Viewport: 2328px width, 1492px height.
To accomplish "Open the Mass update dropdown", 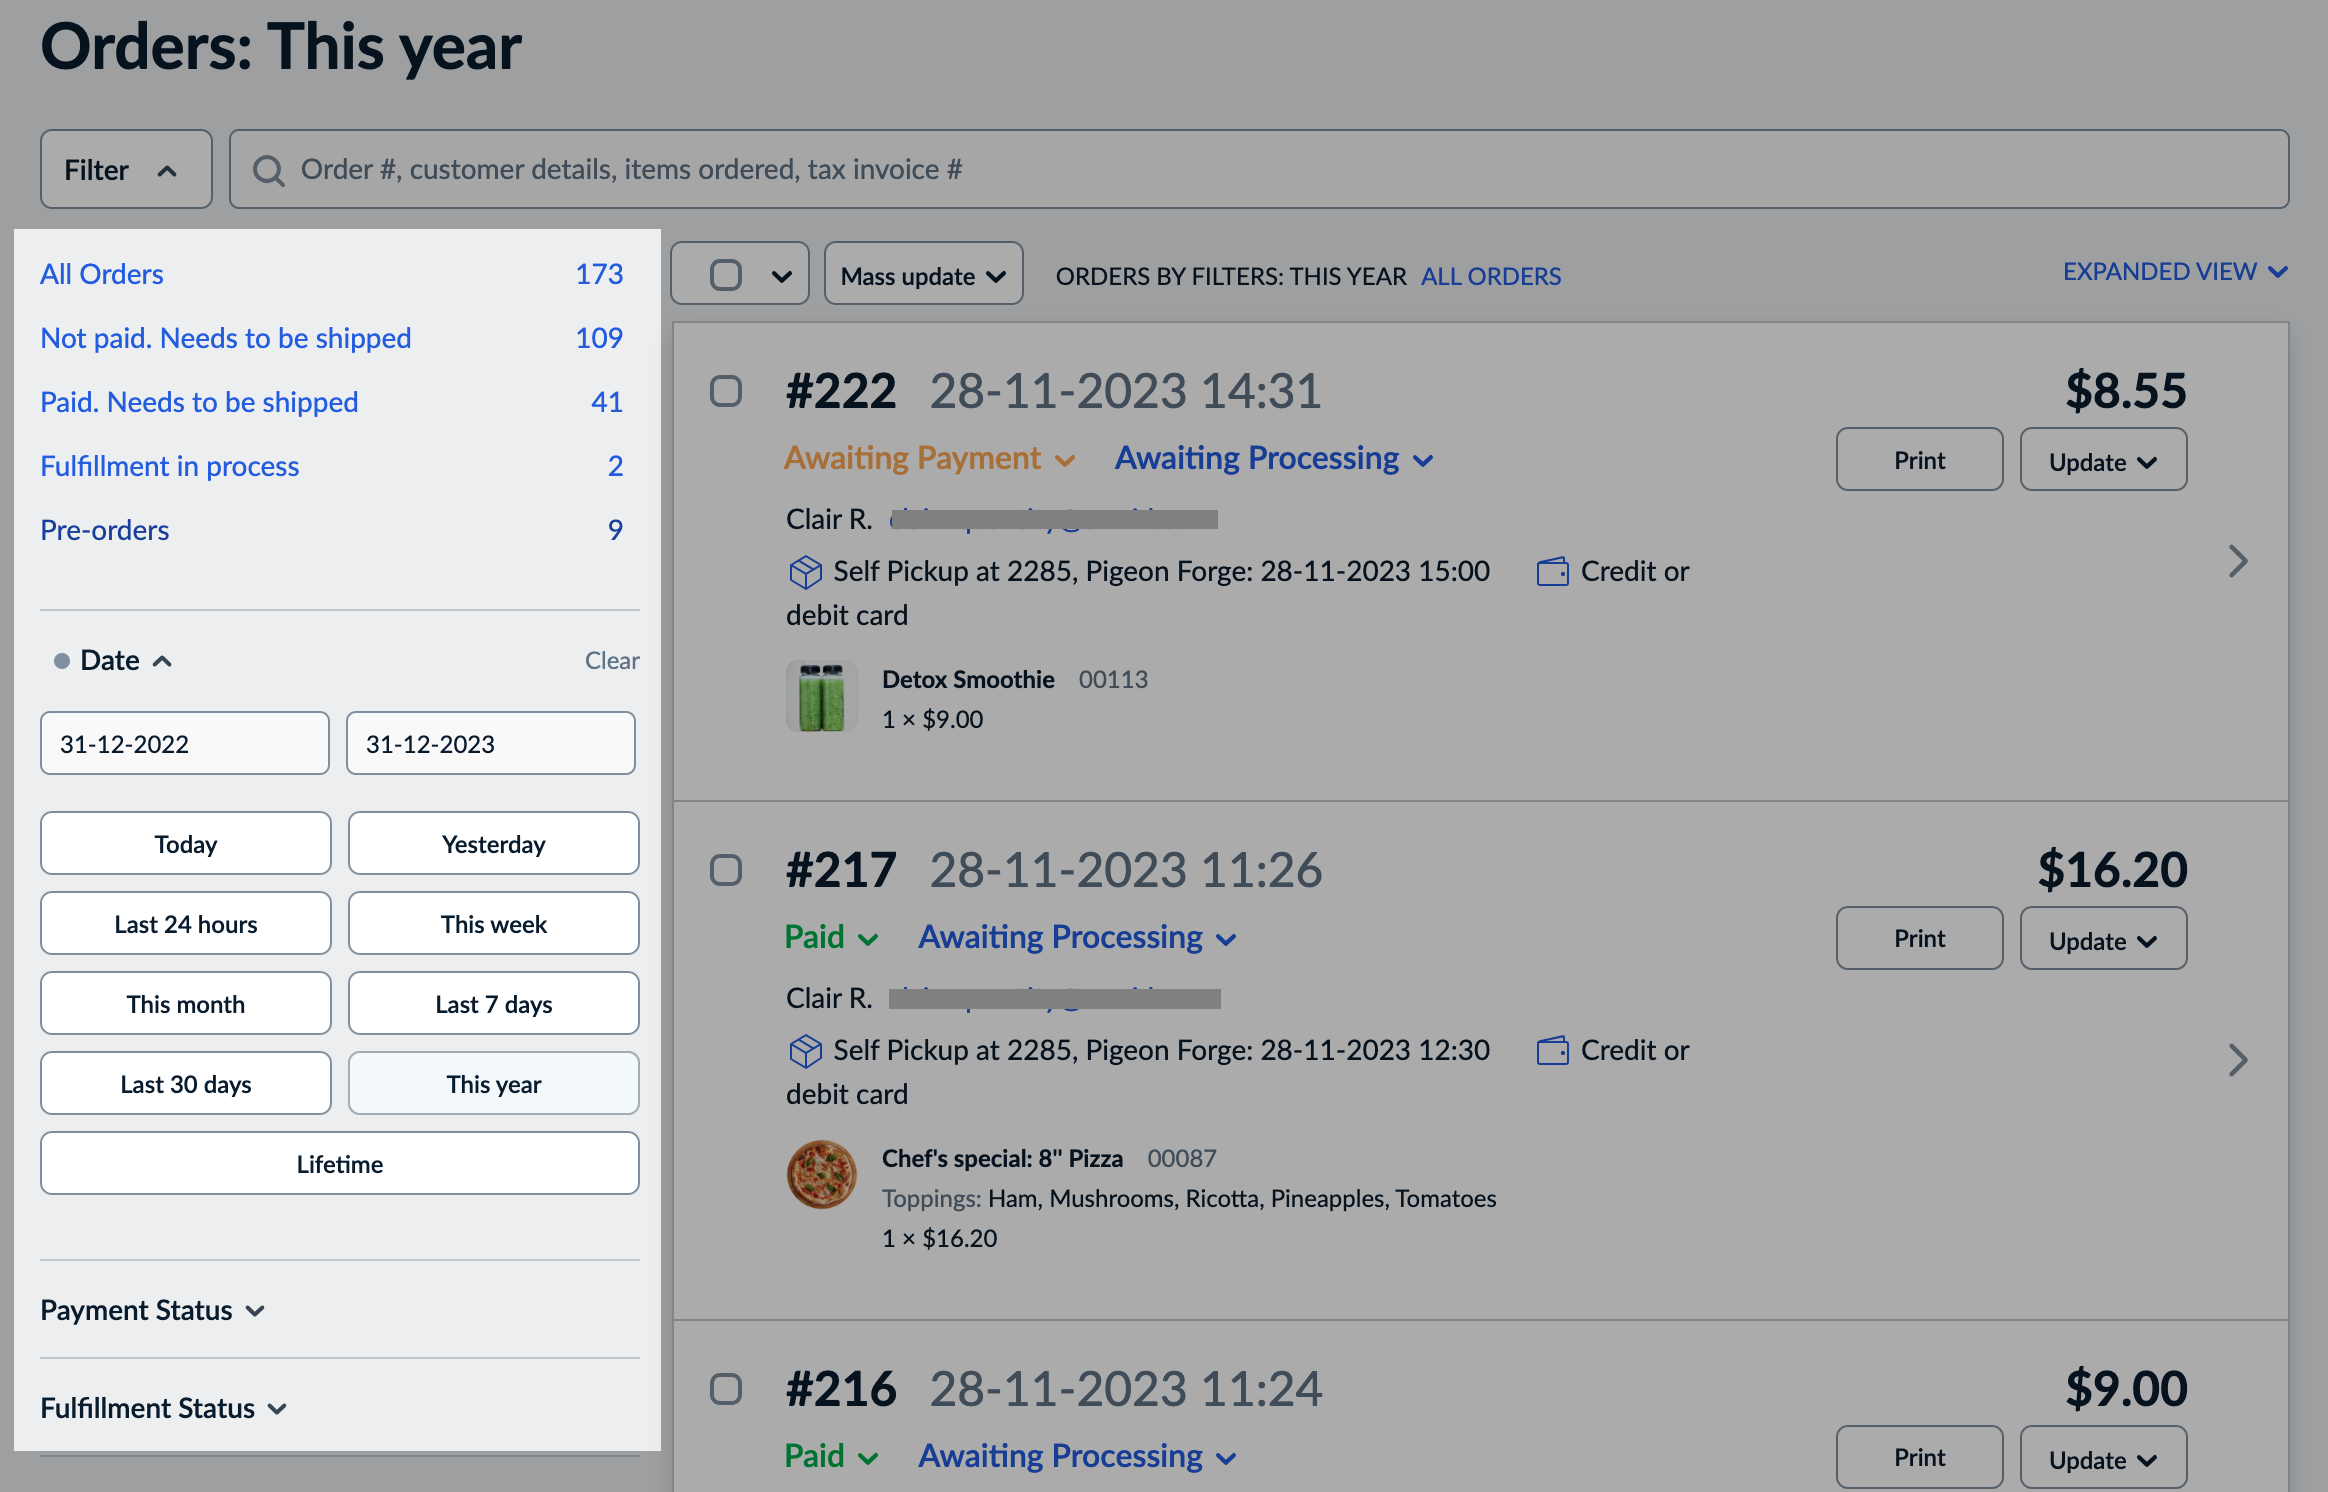I will (x=922, y=275).
